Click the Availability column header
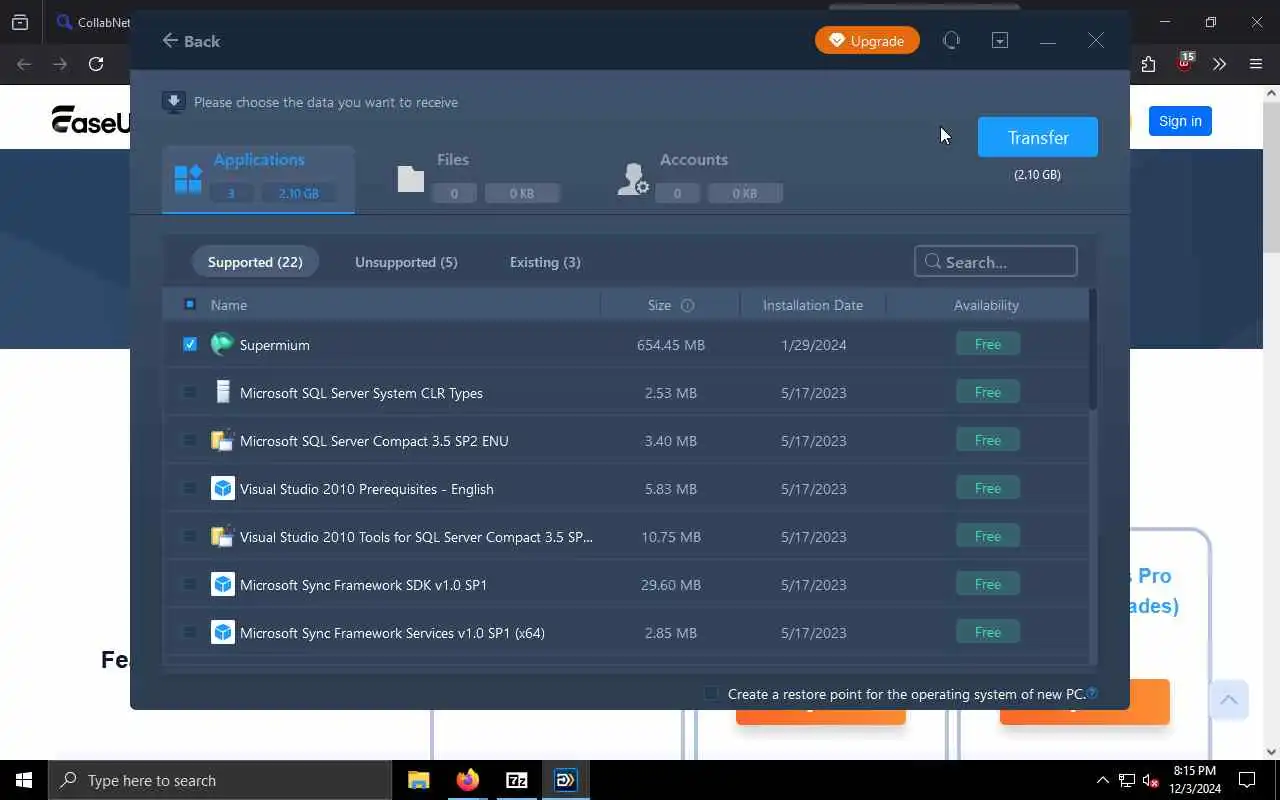Screen dimensions: 1280x800 tap(986, 305)
